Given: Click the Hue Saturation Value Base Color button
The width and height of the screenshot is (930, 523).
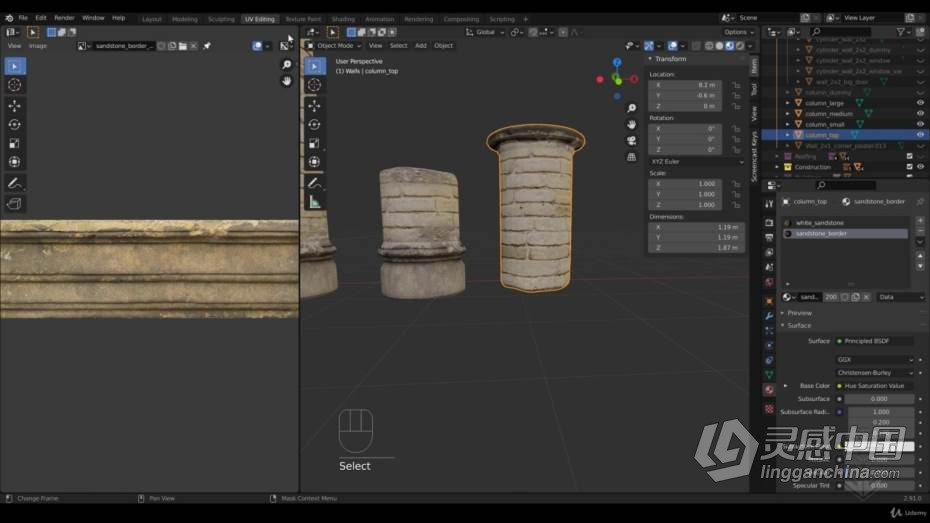Looking at the screenshot, I should pyautogui.click(x=875, y=385).
